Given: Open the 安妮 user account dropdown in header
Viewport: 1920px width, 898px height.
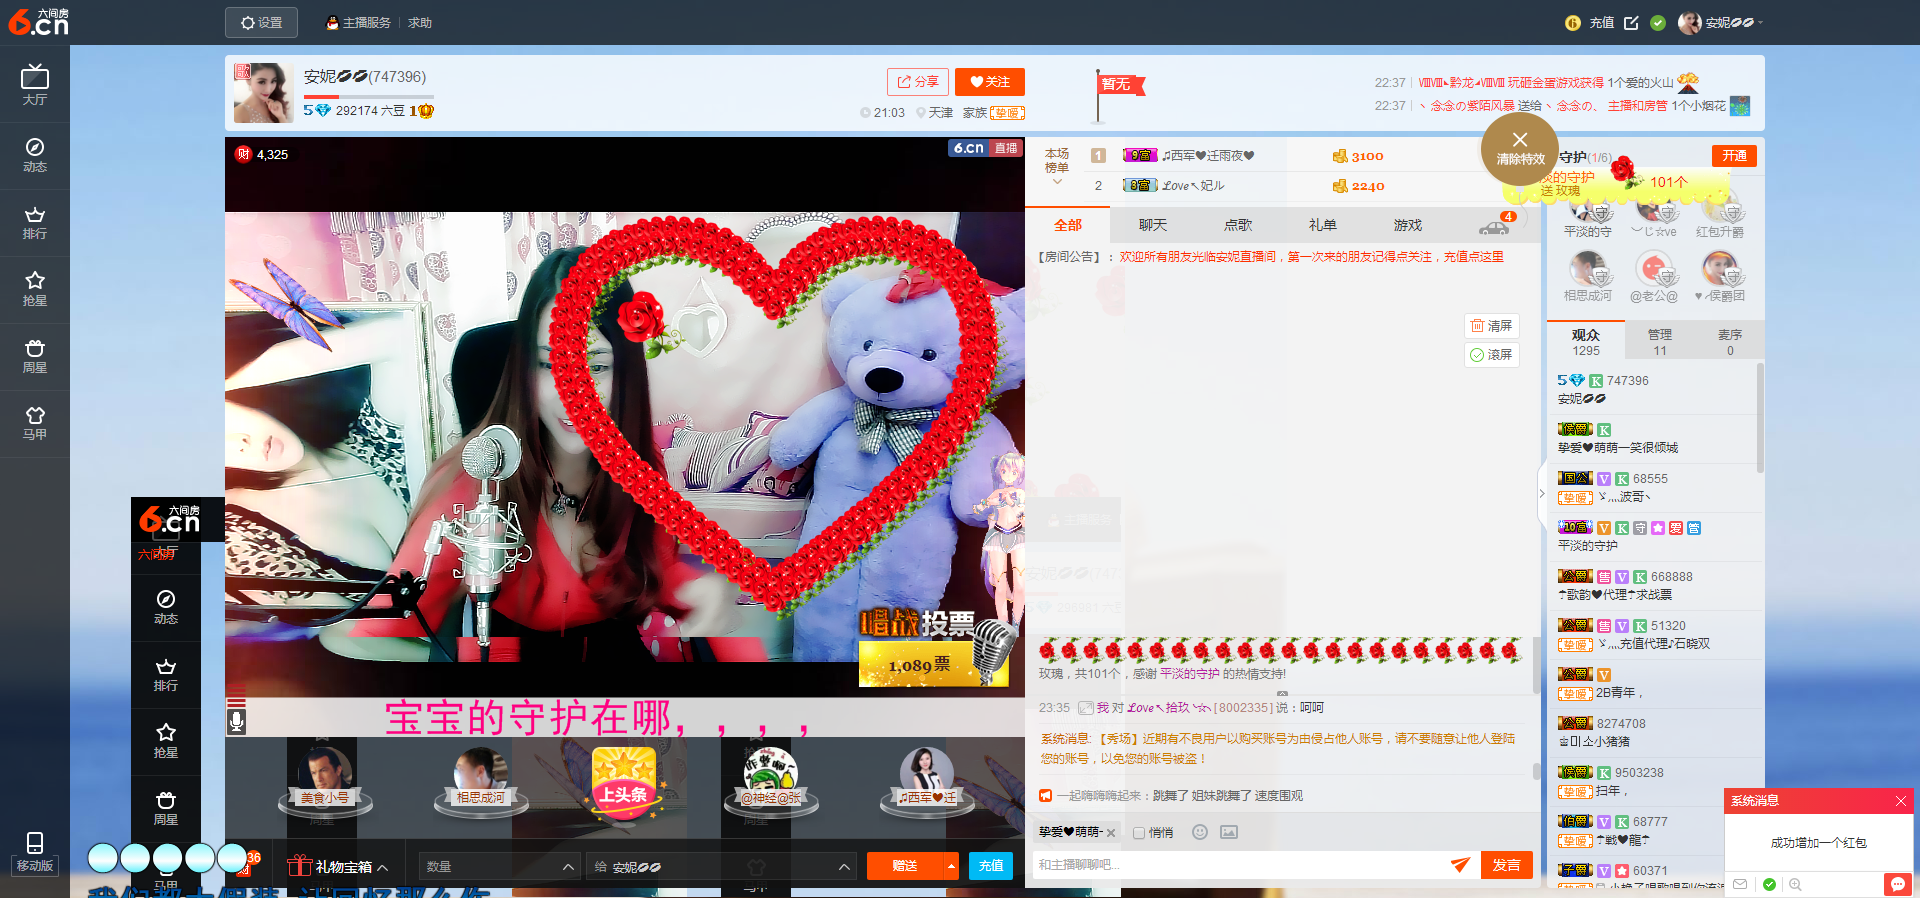Looking at the screenshot, I should click(x=1720, y=22).
